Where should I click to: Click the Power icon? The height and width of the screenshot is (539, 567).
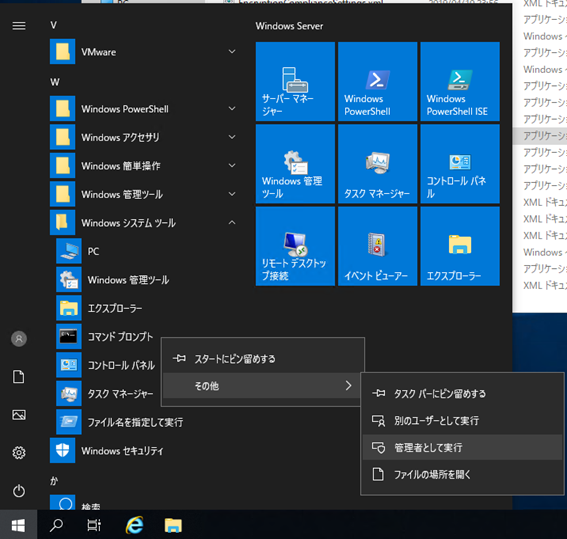[x=19, y=491]
